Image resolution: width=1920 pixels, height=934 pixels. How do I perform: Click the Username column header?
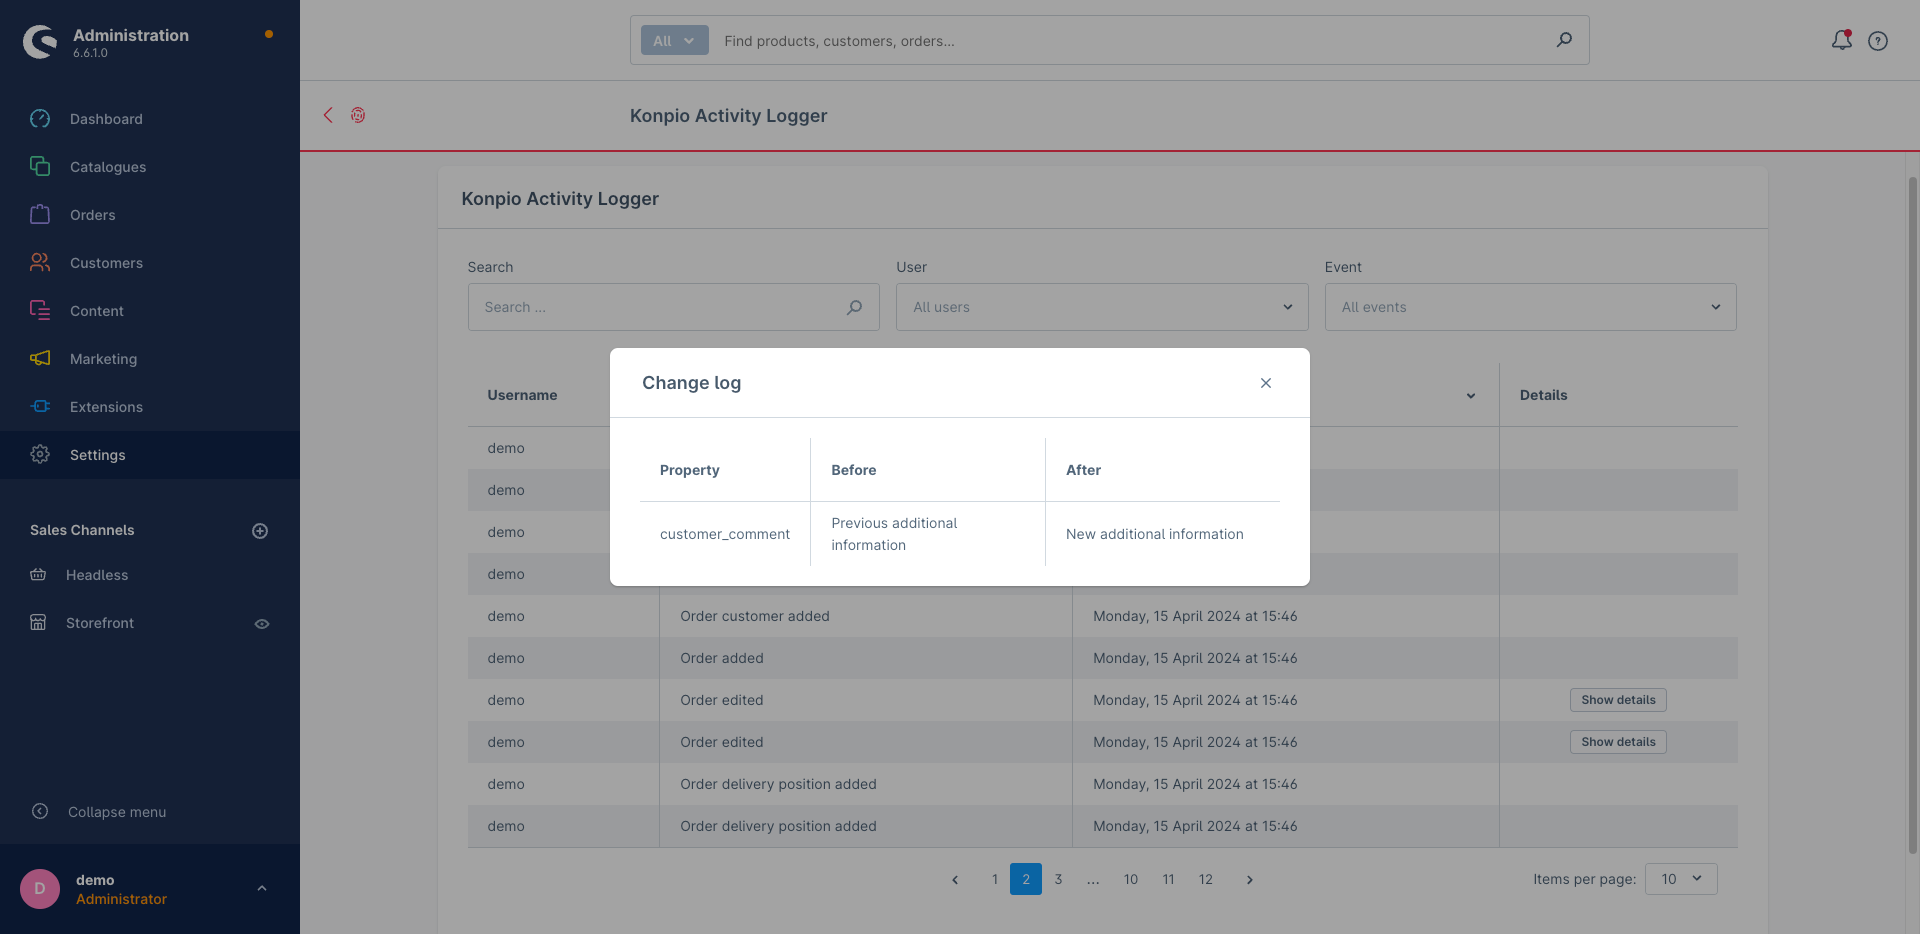[x=522, y=395]
